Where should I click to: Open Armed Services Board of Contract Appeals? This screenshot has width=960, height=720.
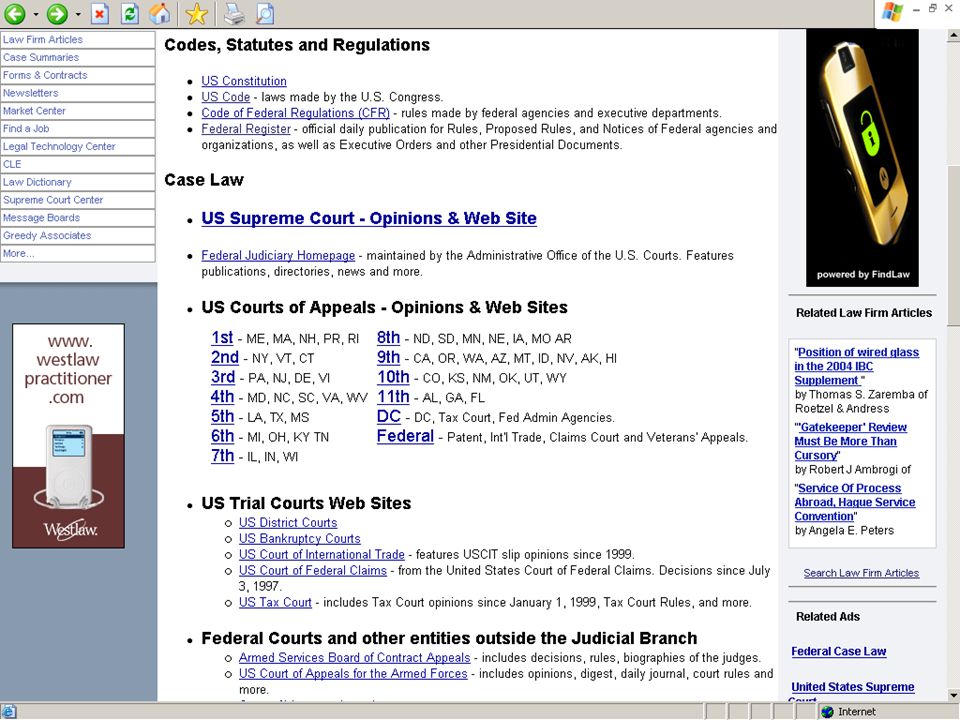[354, 657]
